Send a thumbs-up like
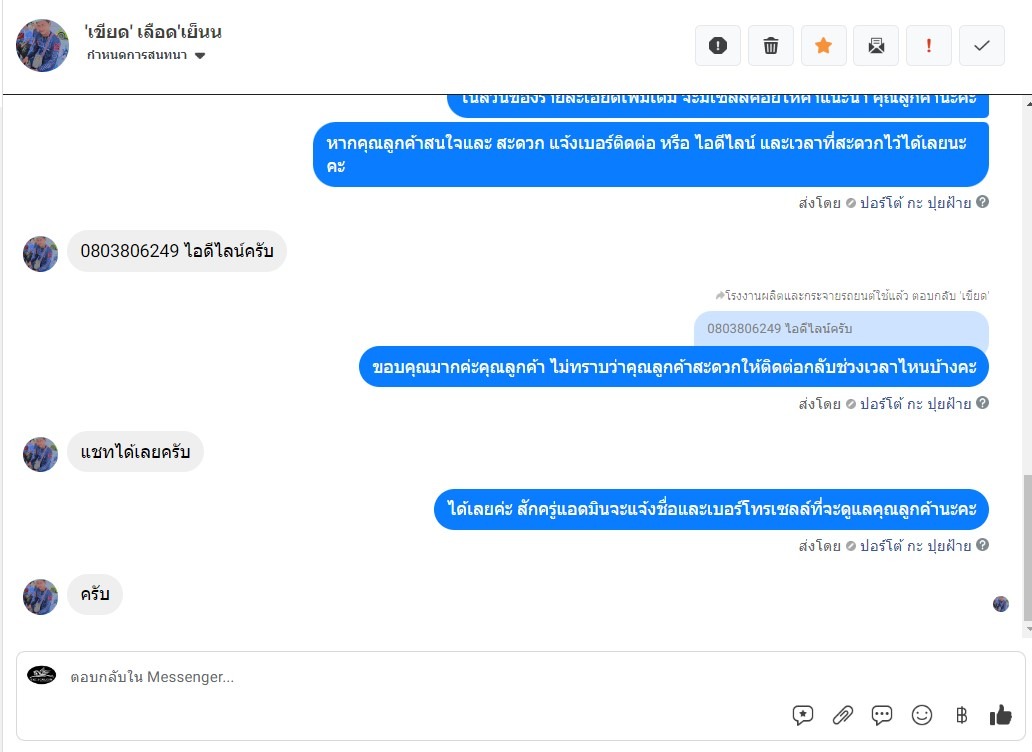1032x752 pixels. [x=1000, y=714]
